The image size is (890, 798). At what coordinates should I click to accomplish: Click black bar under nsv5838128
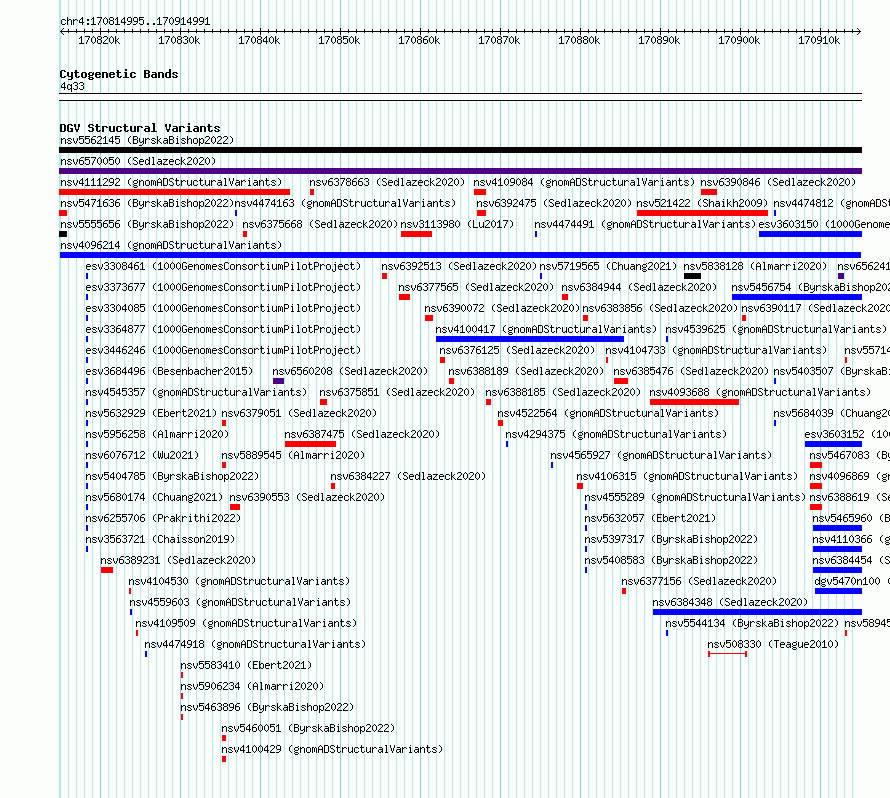692,276
